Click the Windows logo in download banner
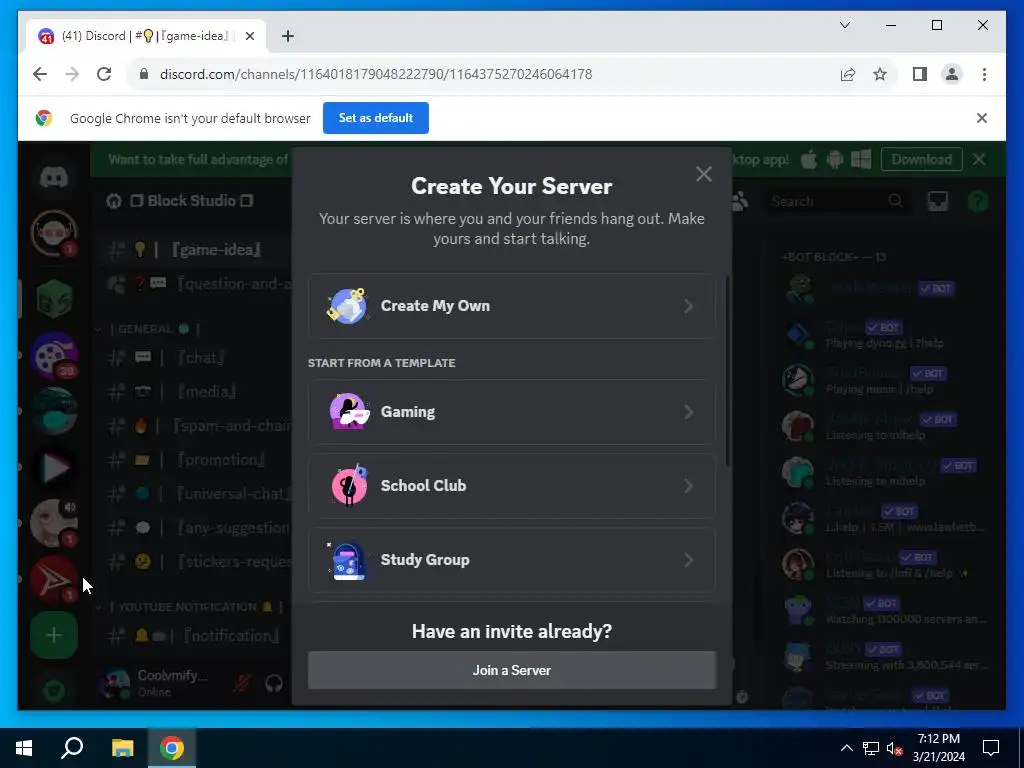 click(x=861, y=159)
